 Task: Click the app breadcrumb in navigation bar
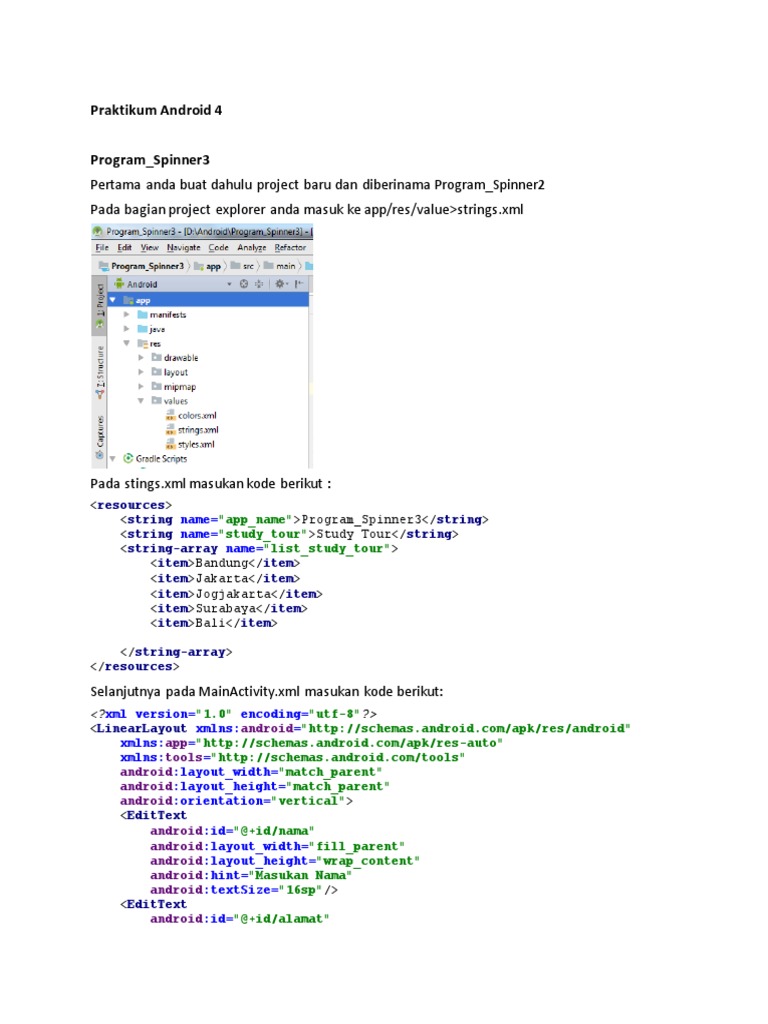207,266
